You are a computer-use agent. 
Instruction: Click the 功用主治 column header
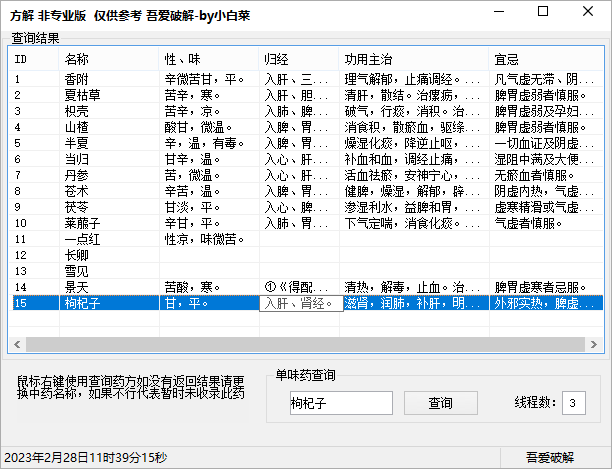pyautogui.click(x=412, y=60)
